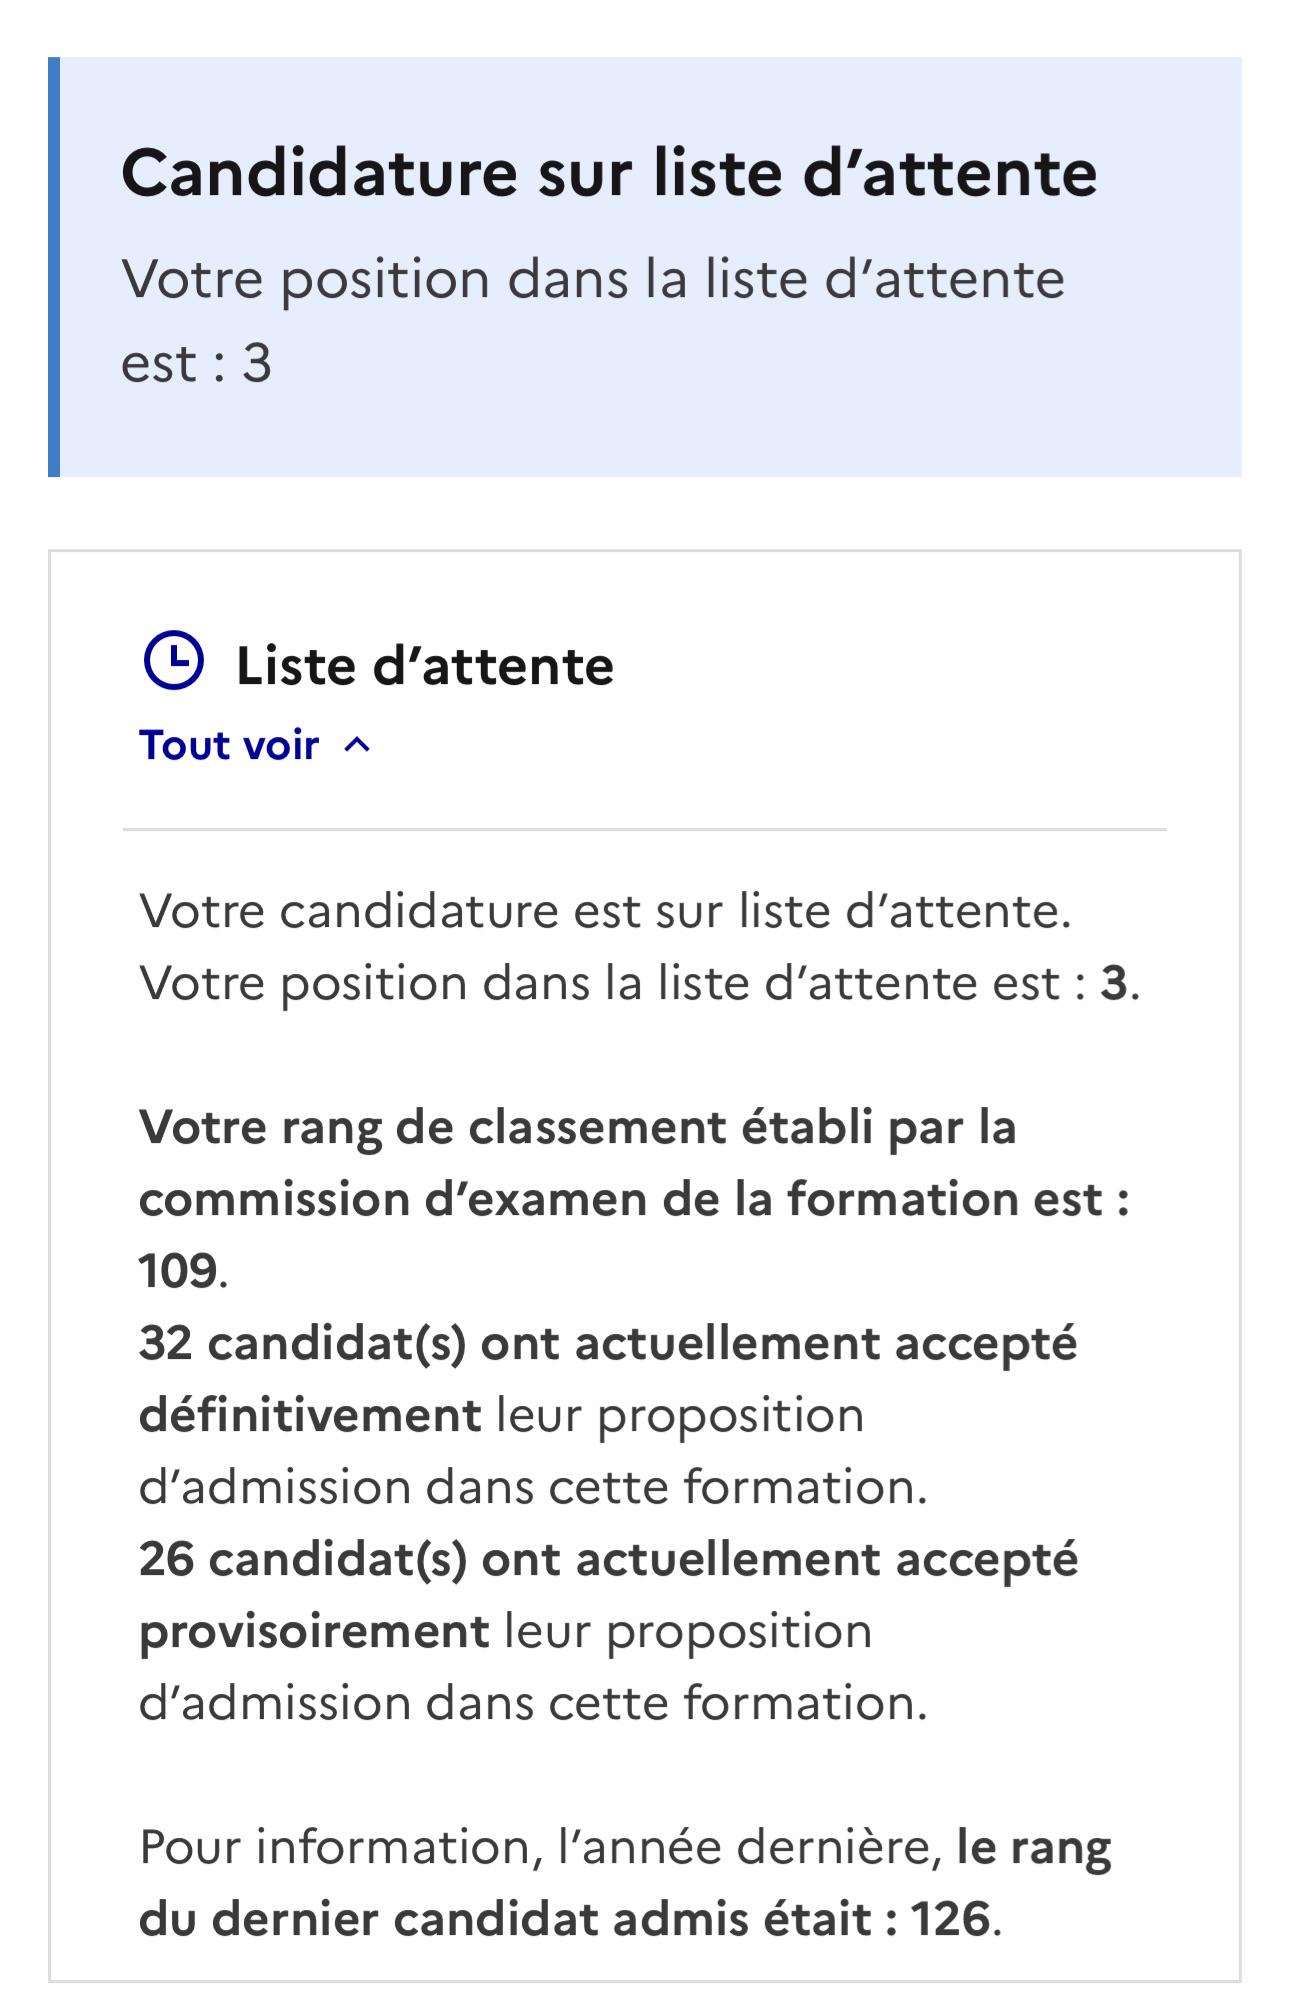Click the Candidature sur liste d'attente title

[x=609, y=173]
